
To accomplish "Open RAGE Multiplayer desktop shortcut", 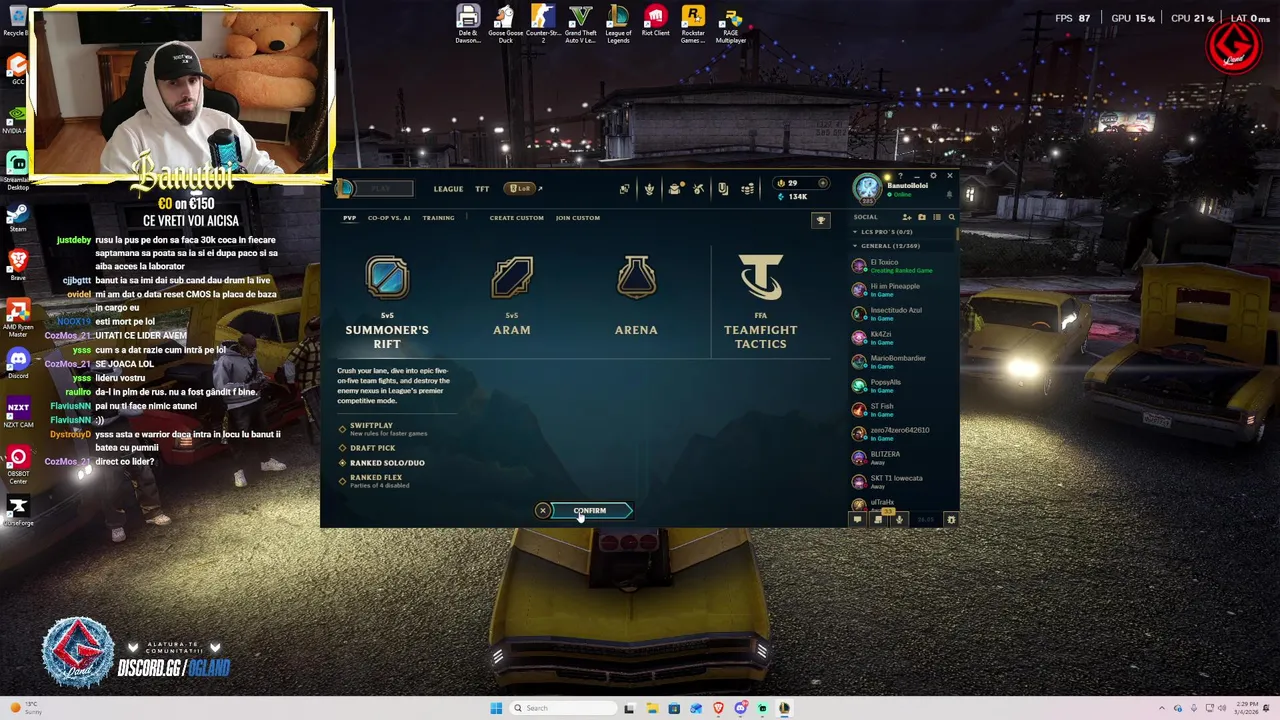I will 731,24.
